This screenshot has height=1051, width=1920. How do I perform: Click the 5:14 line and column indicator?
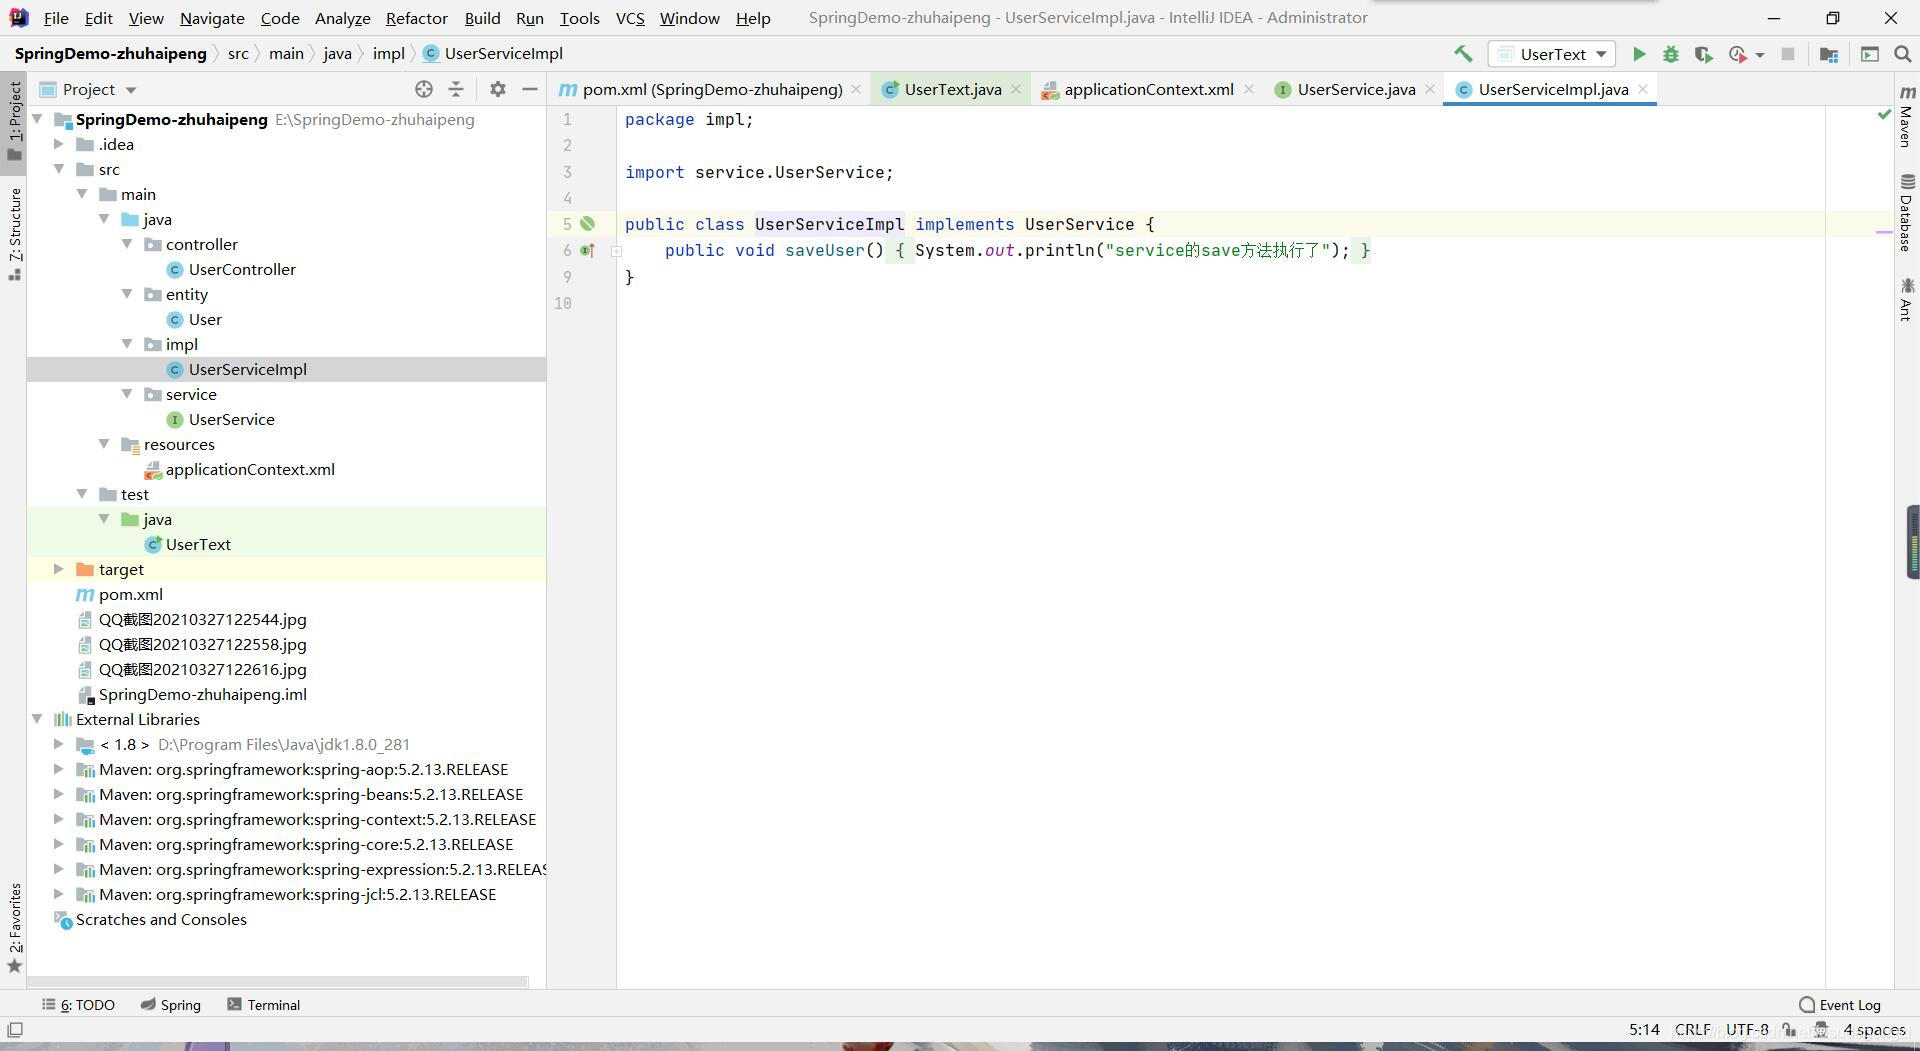pos(1644,1029)
